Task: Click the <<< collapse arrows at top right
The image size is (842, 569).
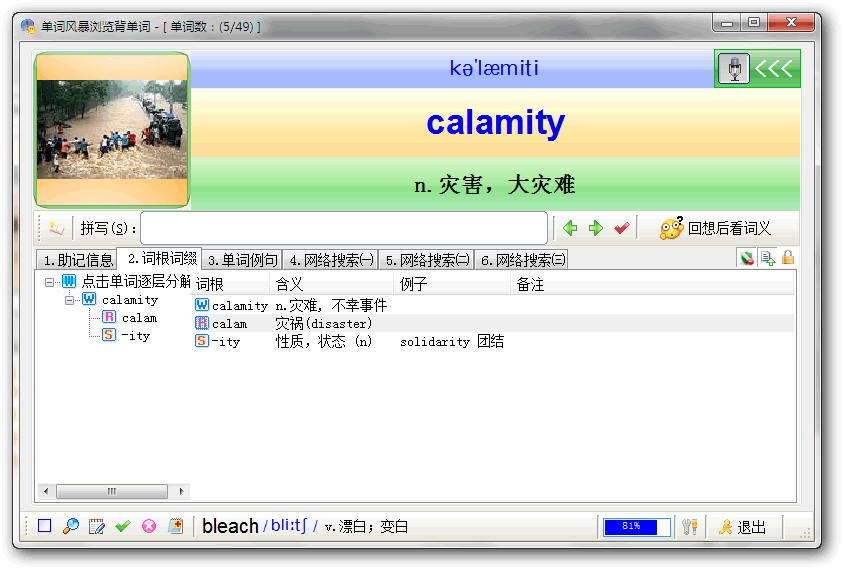Action: pyautogui.click(x=773, y=69)
